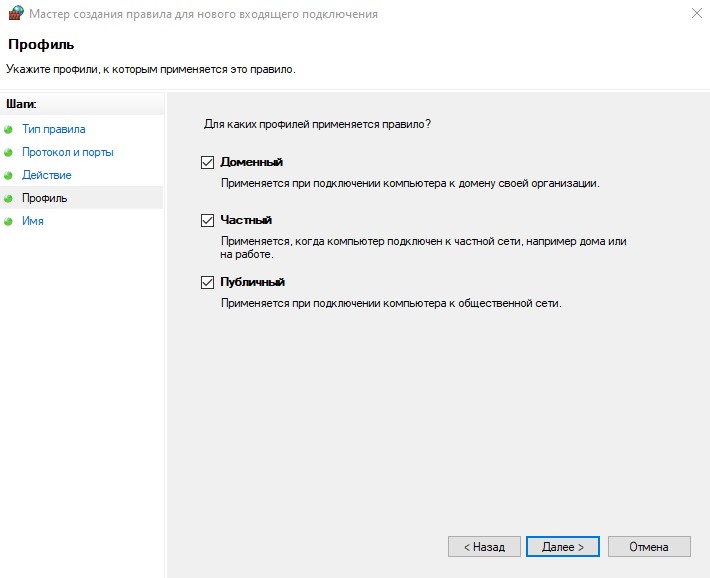Click the firewall wizard icon in title bar
This screenshot has height=578, width=710.
[x=15, y=15]
